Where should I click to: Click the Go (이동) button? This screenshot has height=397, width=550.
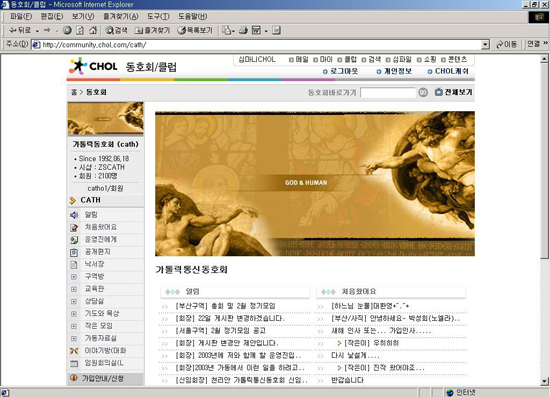(x=506, y=45)
